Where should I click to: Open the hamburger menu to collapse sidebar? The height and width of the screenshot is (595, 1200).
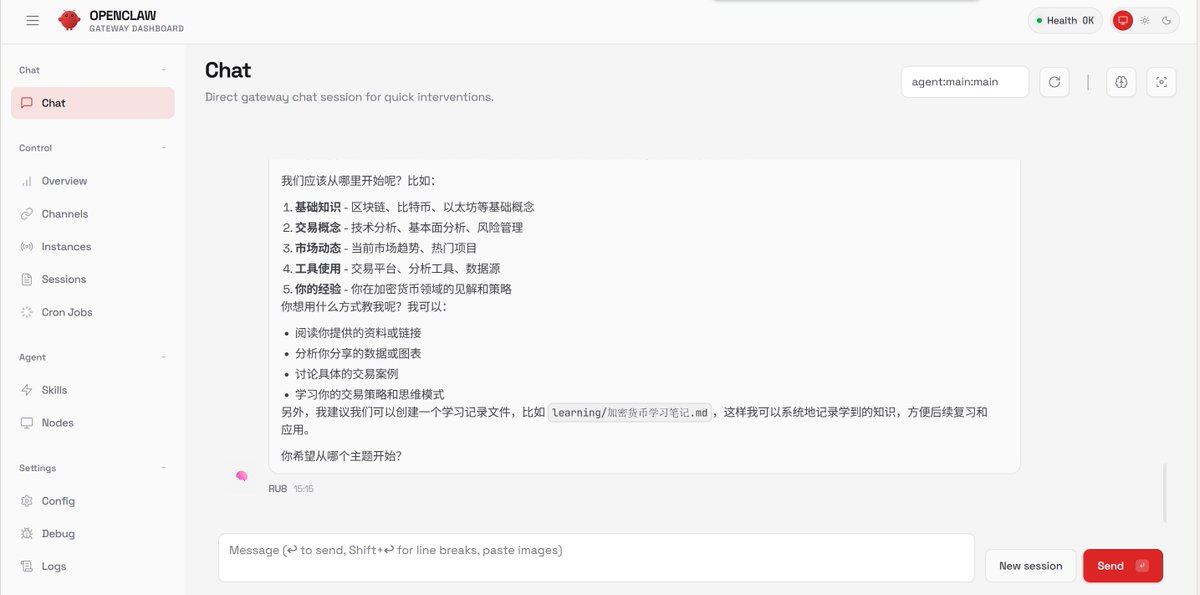33,20
